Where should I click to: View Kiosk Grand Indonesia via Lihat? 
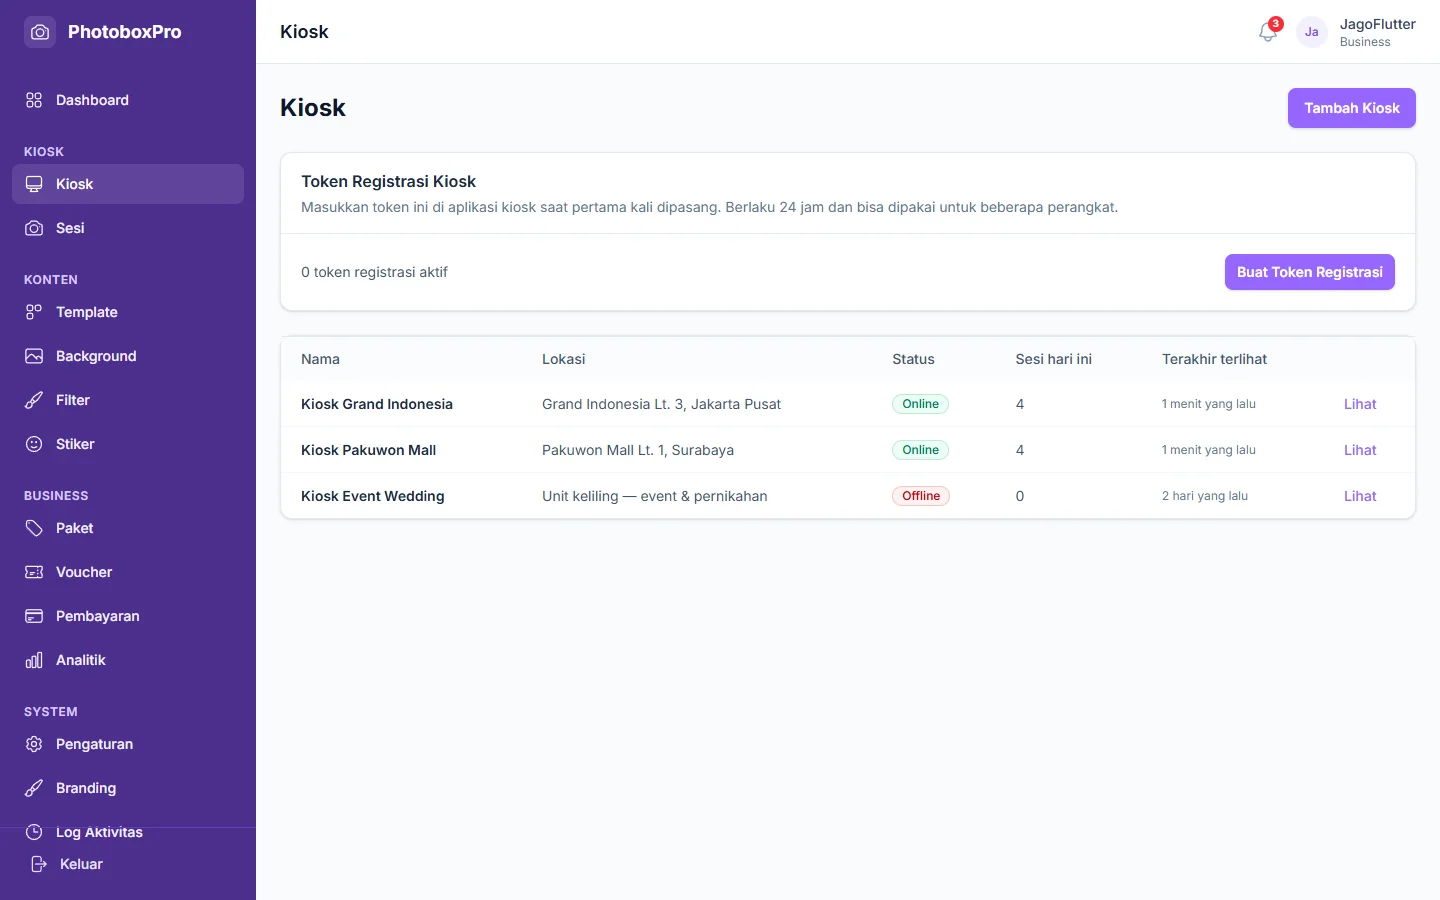coord(1360,404)
